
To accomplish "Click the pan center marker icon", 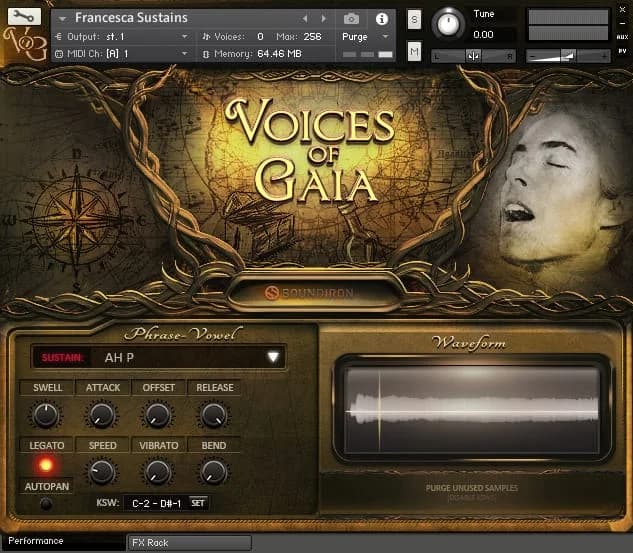I will point(474,56).
